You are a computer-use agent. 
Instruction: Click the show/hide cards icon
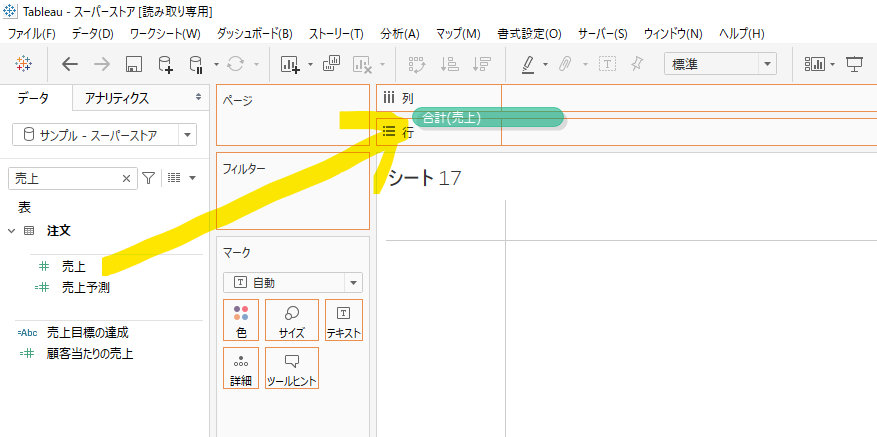815,64
